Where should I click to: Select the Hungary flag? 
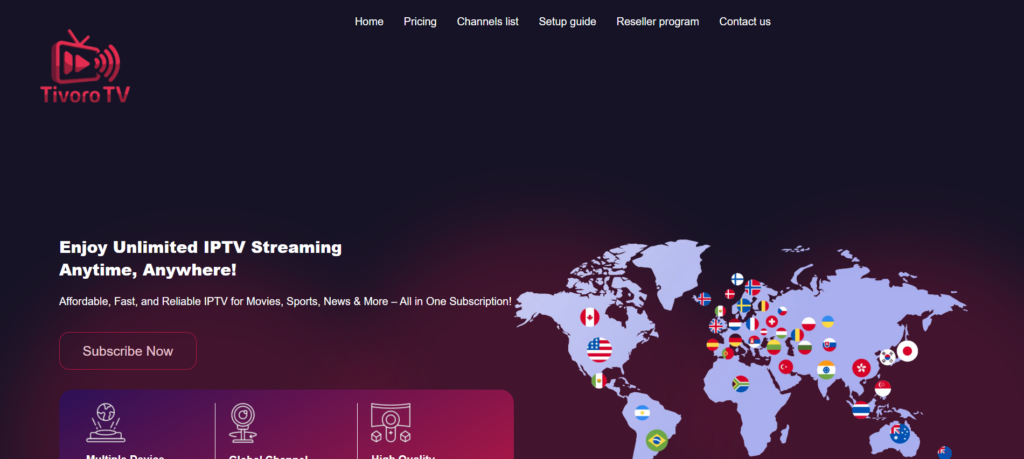pos(781,333)
